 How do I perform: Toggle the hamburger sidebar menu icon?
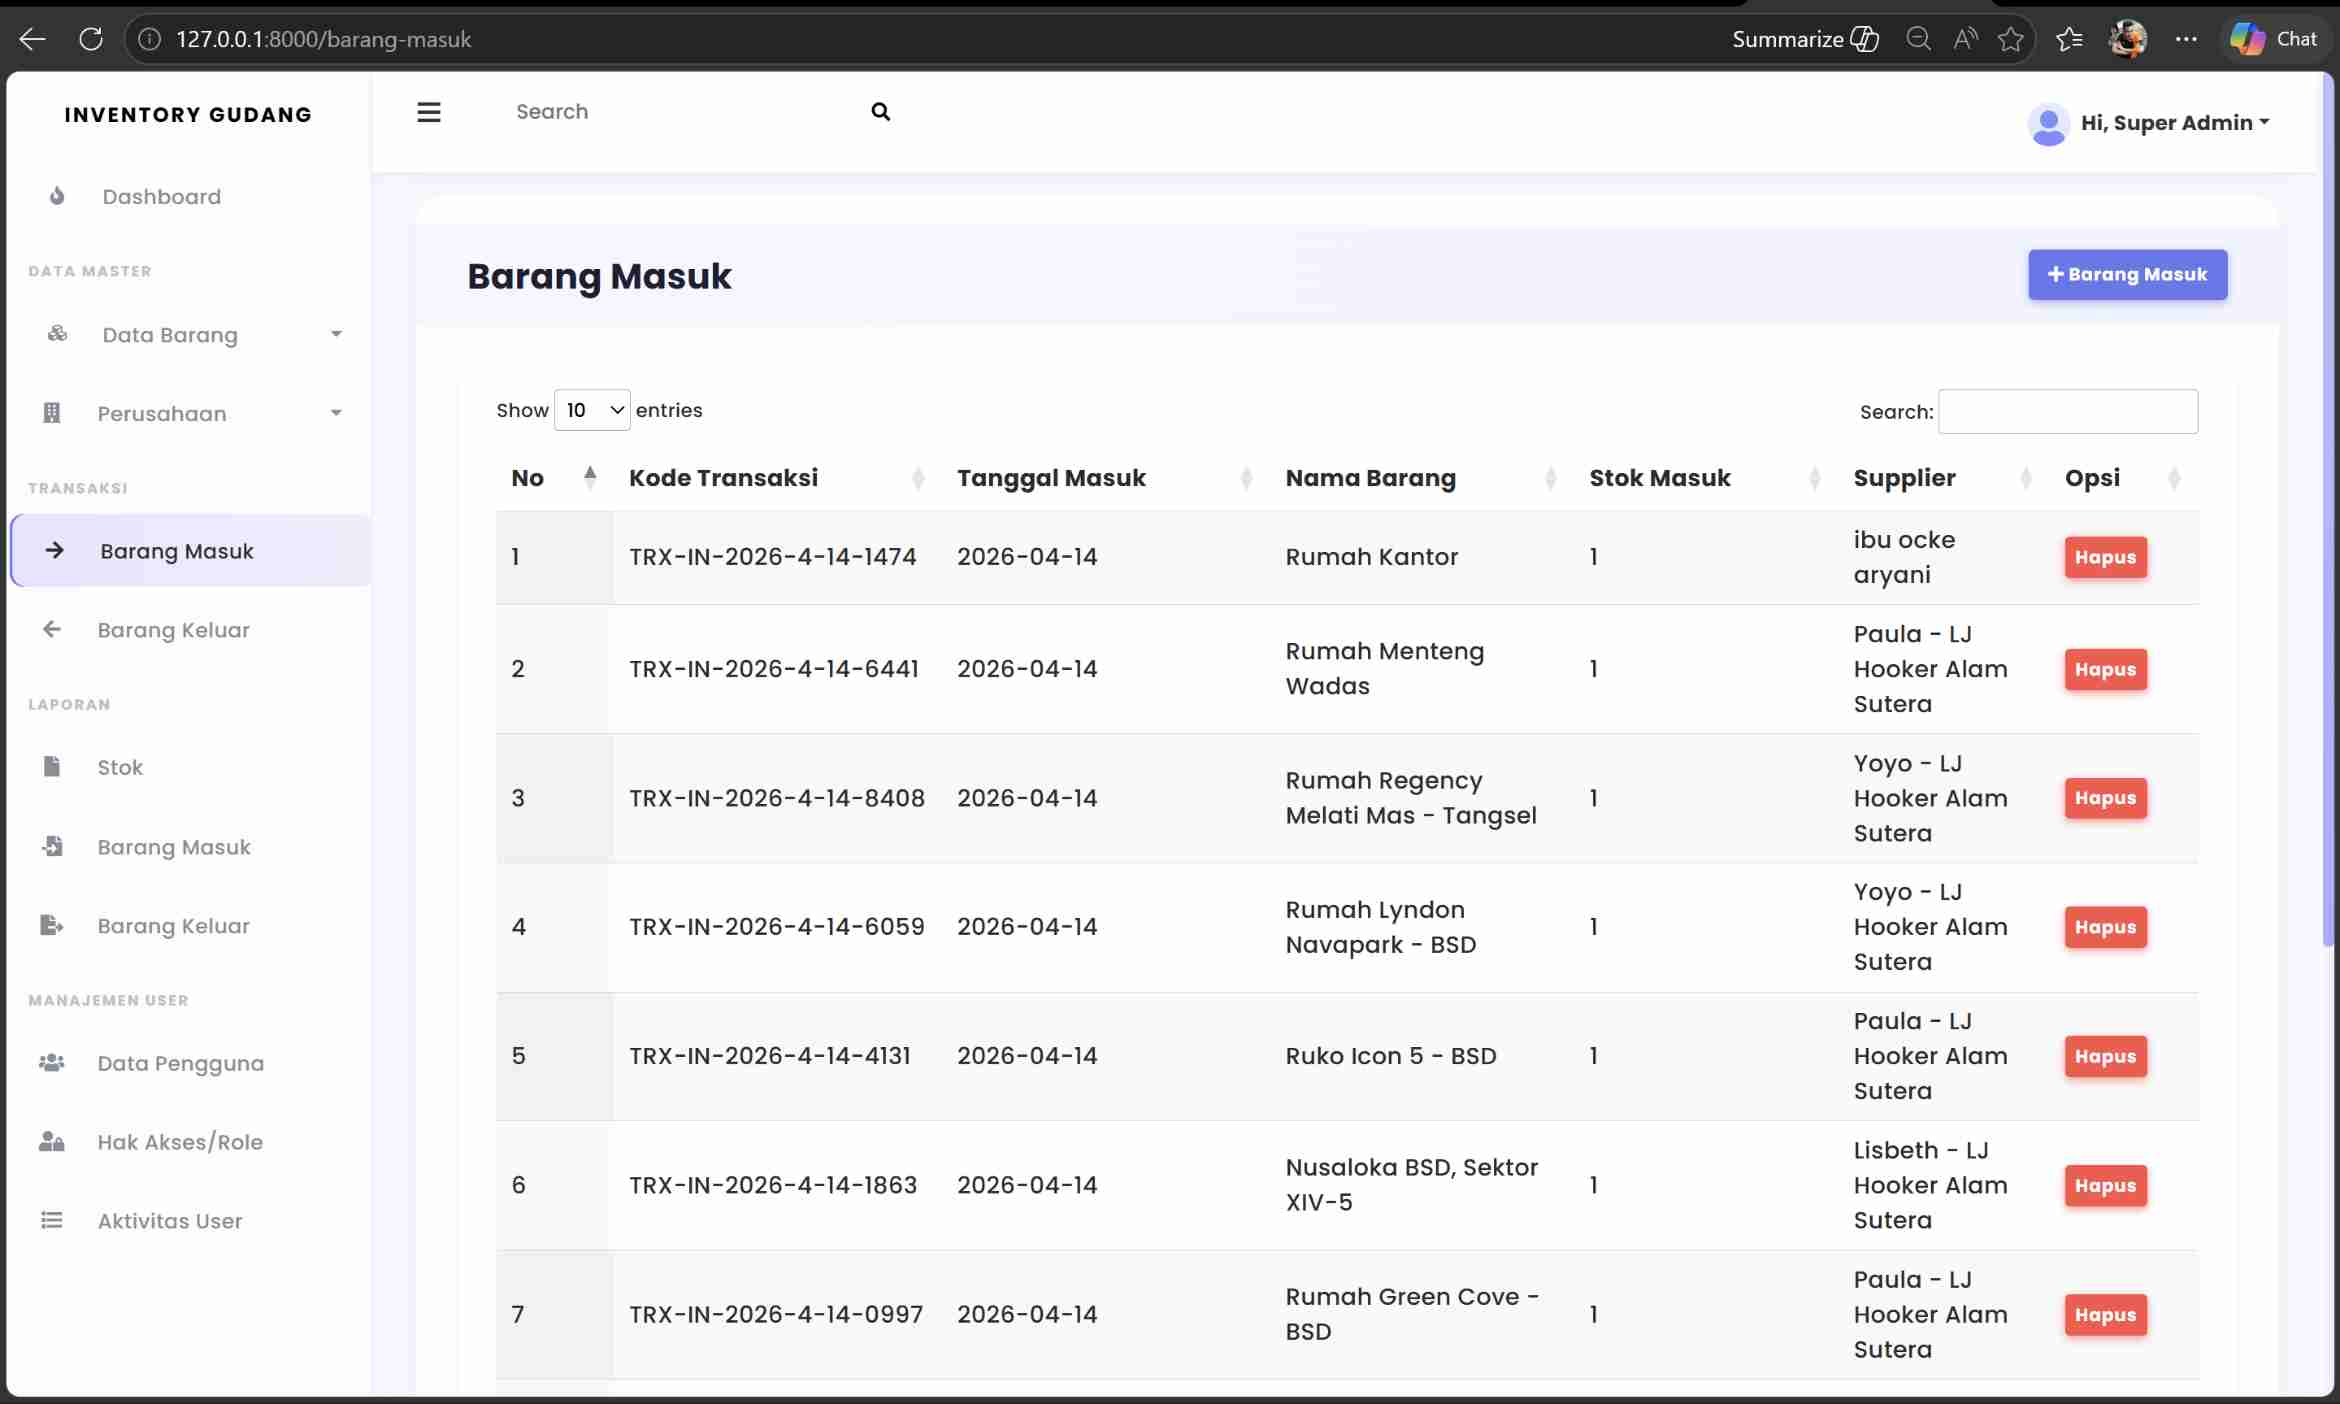(428, 112)
